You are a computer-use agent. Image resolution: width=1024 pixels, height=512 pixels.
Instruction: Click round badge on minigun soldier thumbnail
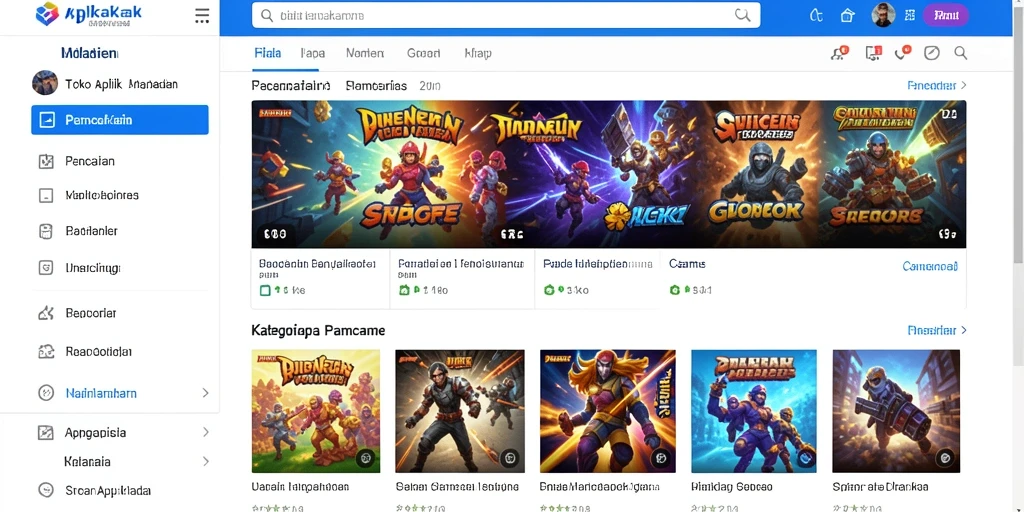point(945,458)
